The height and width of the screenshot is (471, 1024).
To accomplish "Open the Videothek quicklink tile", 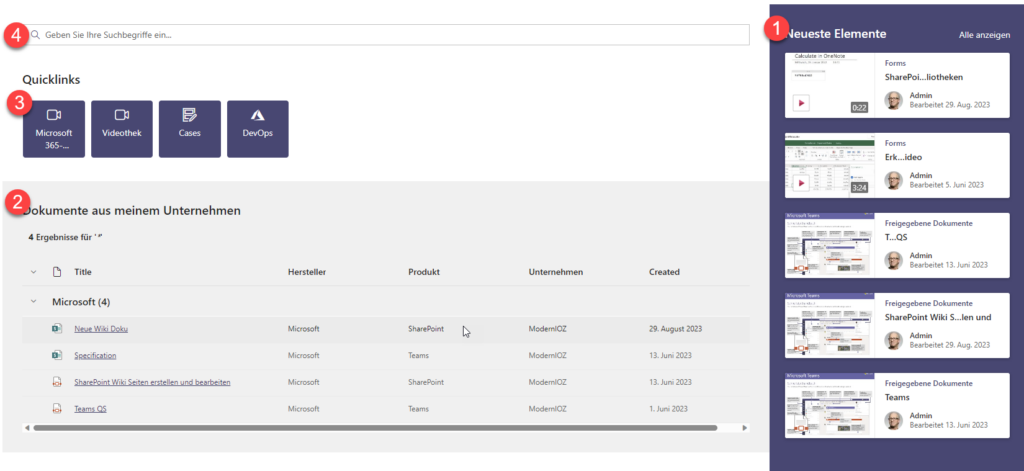I will coord(121,129).
